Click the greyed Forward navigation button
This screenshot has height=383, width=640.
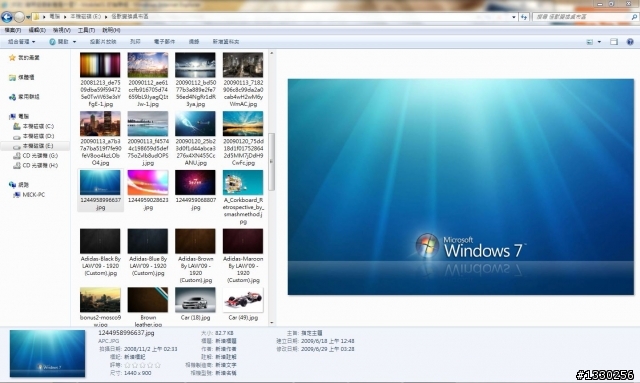tap(19, 17)
